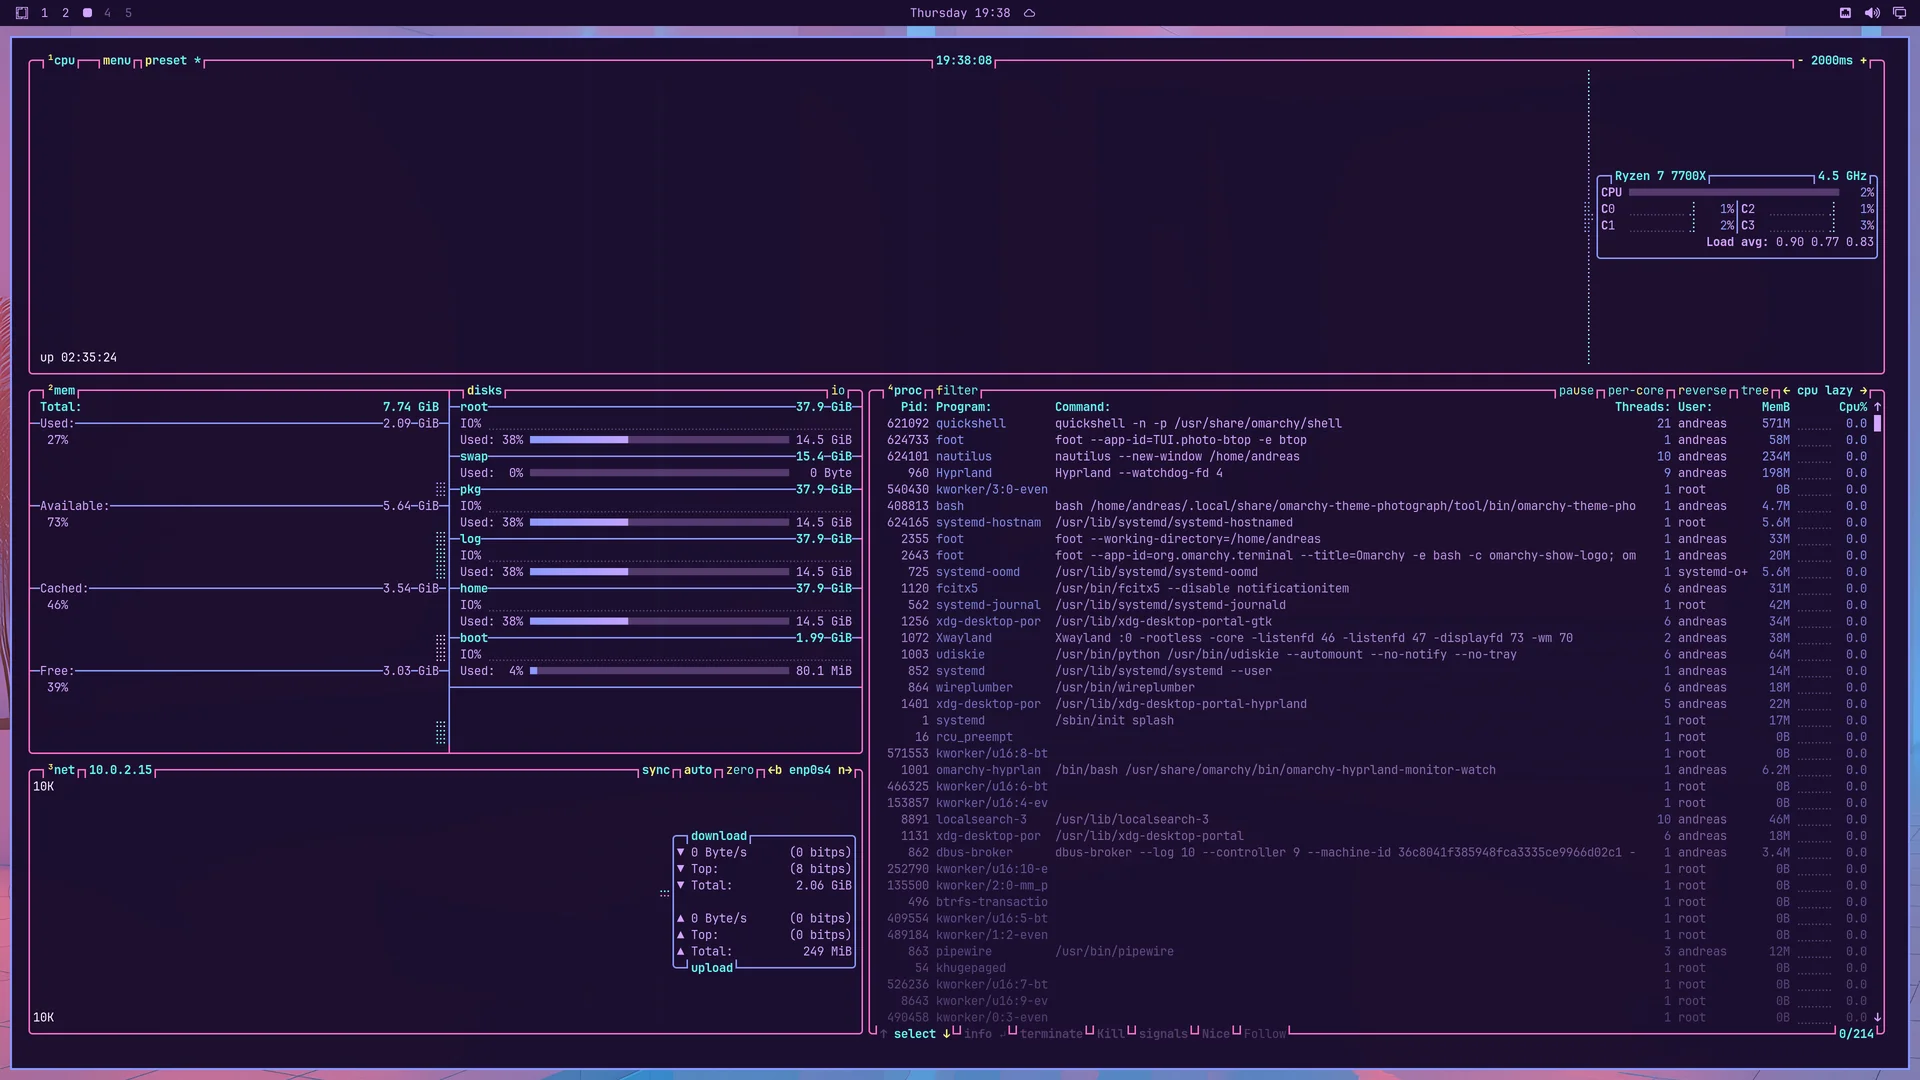Click the minus beside 2000ms interval
Screen dimensions: 1920x1080
pyautogui.click(x=1800, y=61)
